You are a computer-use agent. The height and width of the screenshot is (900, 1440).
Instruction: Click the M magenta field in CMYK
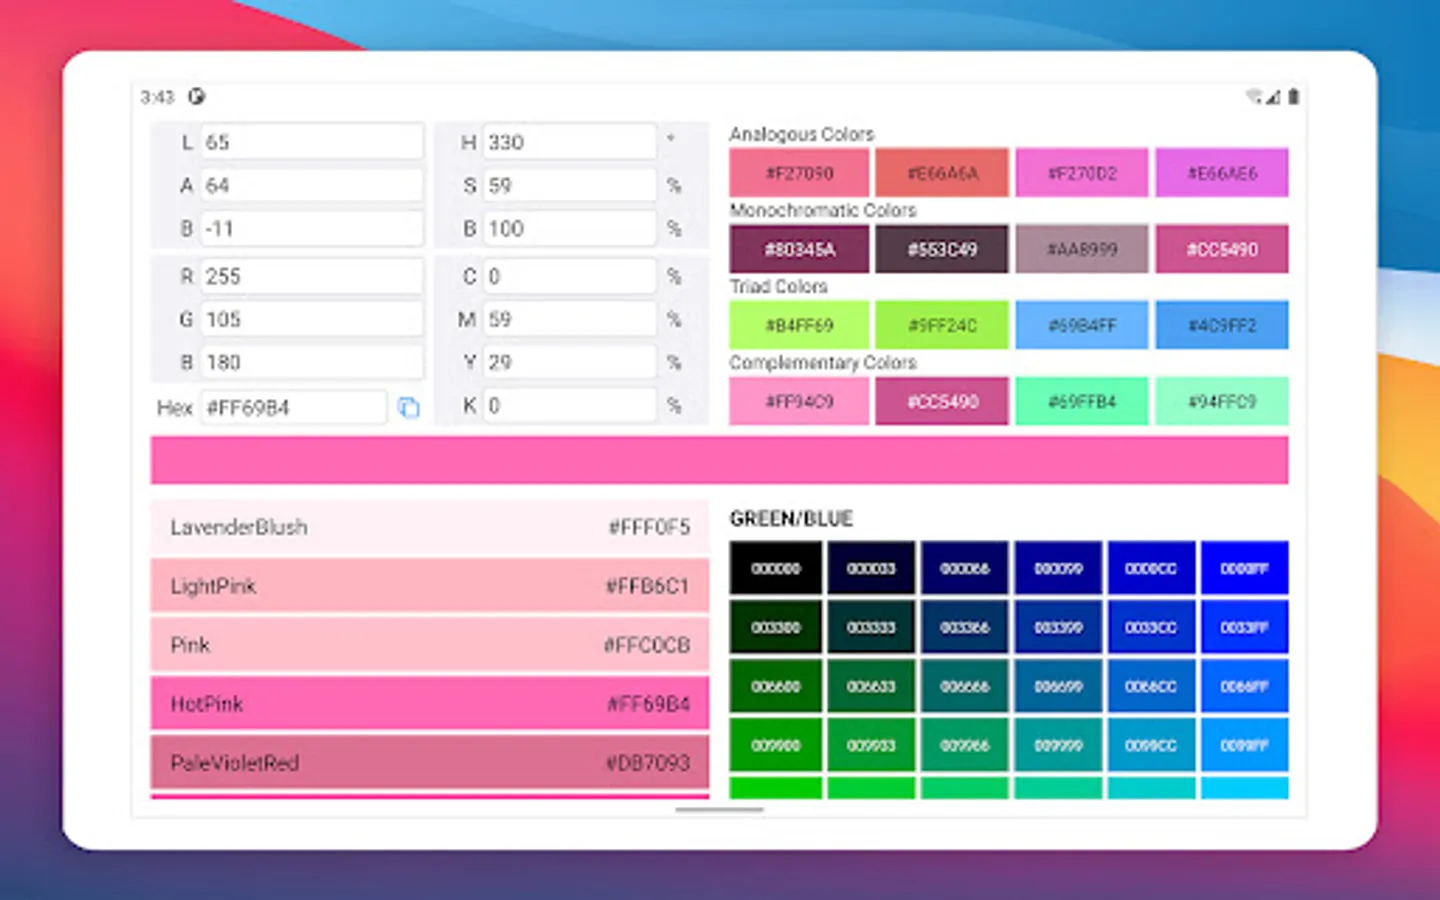point(569,319)
